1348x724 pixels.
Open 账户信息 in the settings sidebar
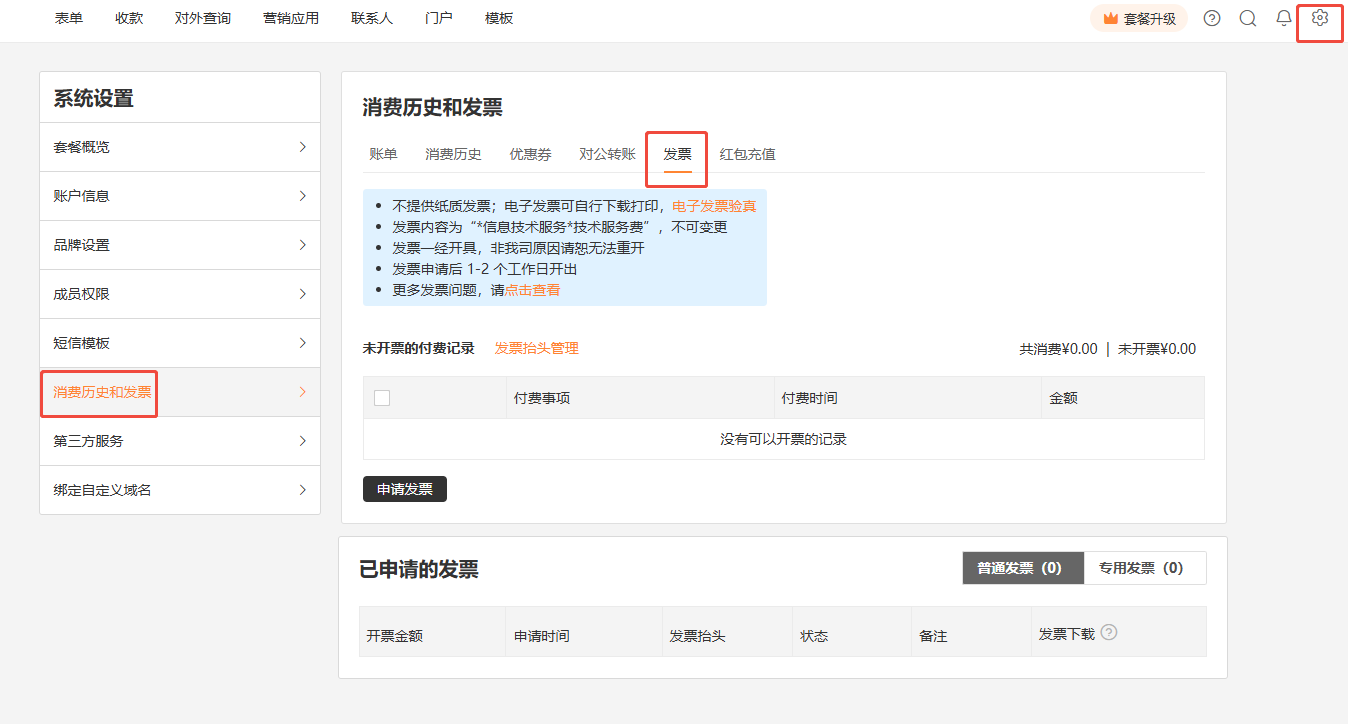click(x=180, y=196)
